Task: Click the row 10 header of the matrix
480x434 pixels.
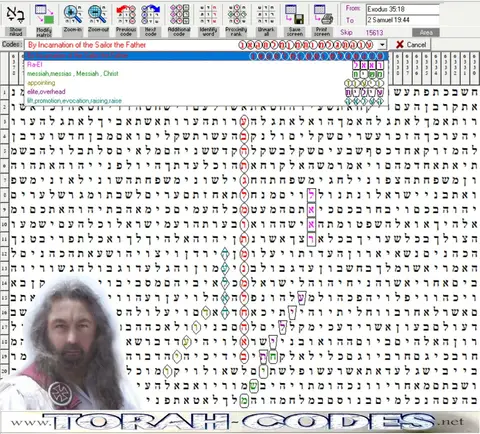Action: [x=4, y=224]
